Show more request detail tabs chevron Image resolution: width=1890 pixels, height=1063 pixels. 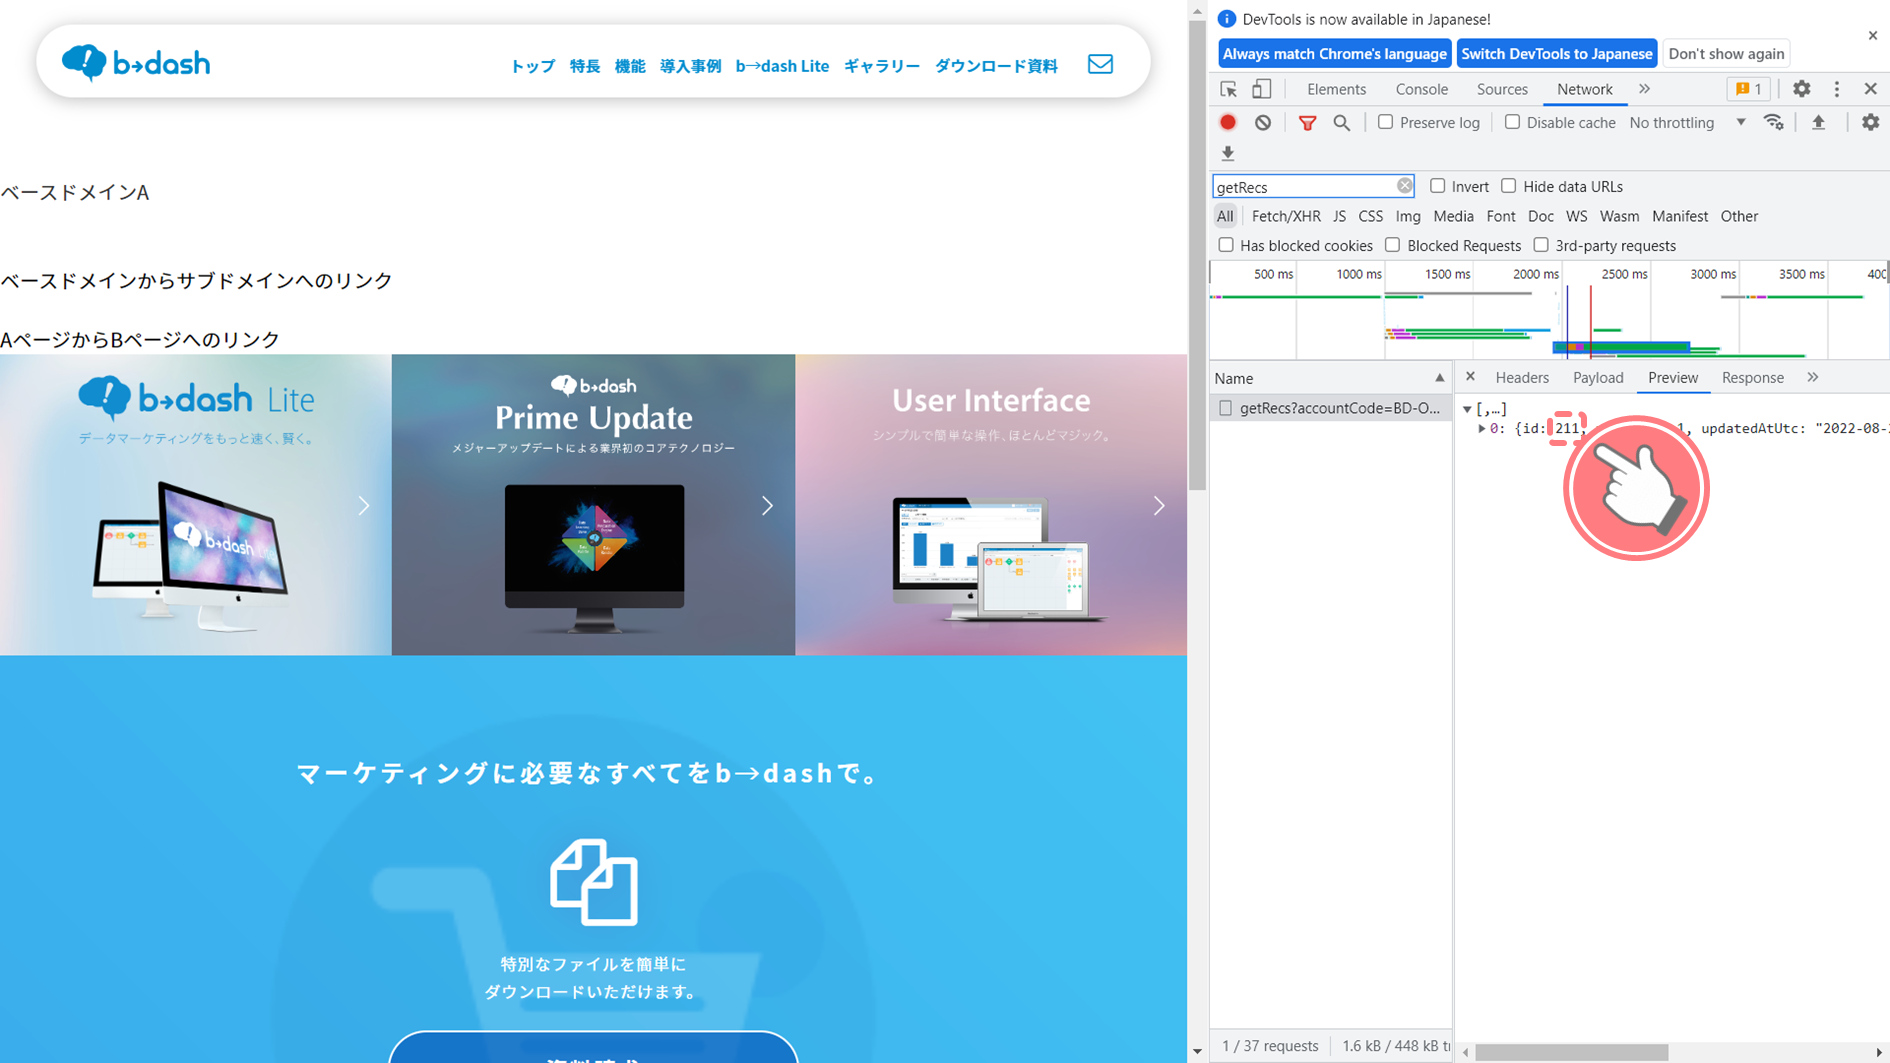click(1813, 377)
